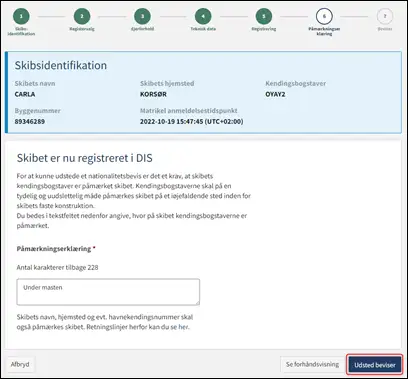
Task: Click the Skibets navn label
Action: pos(35,84)
